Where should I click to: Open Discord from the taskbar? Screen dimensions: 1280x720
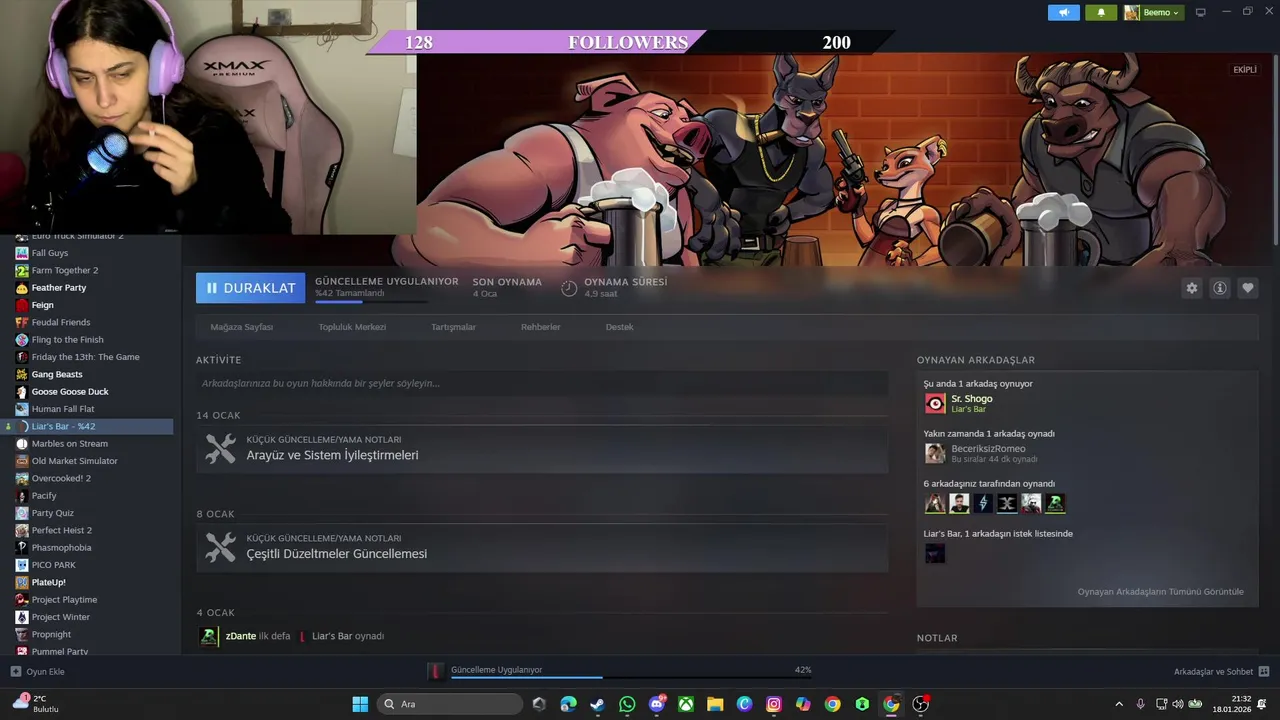[x=657, y=704]
